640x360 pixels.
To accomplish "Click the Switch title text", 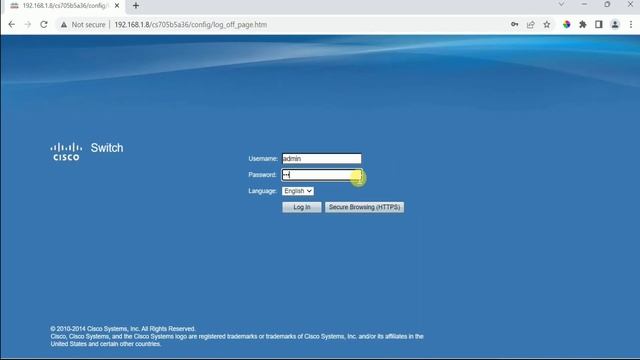I will 107,148.
